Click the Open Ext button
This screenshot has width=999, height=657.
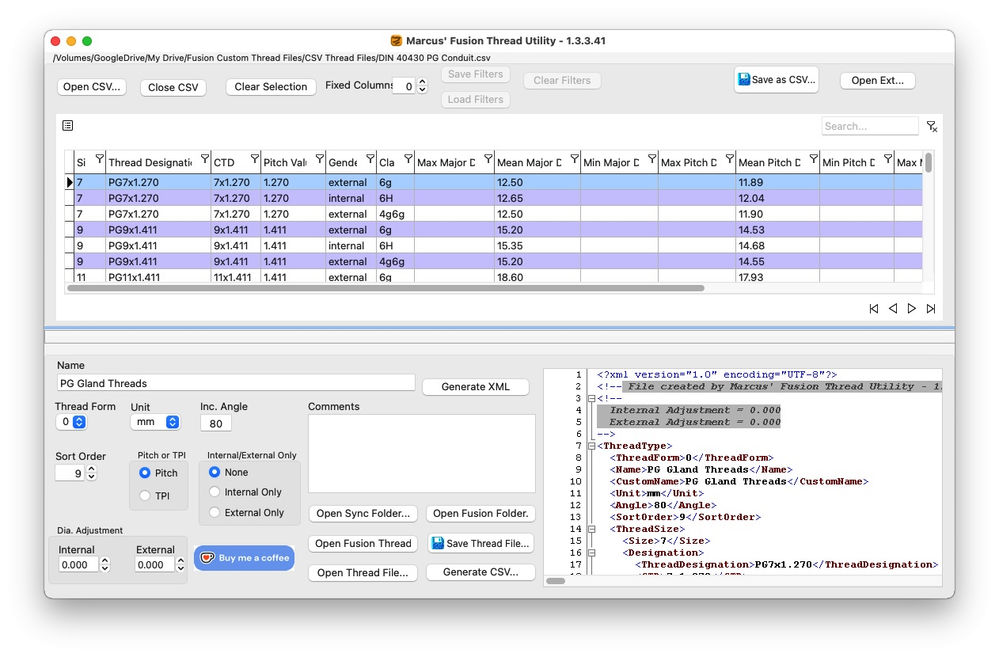(877, 80)
